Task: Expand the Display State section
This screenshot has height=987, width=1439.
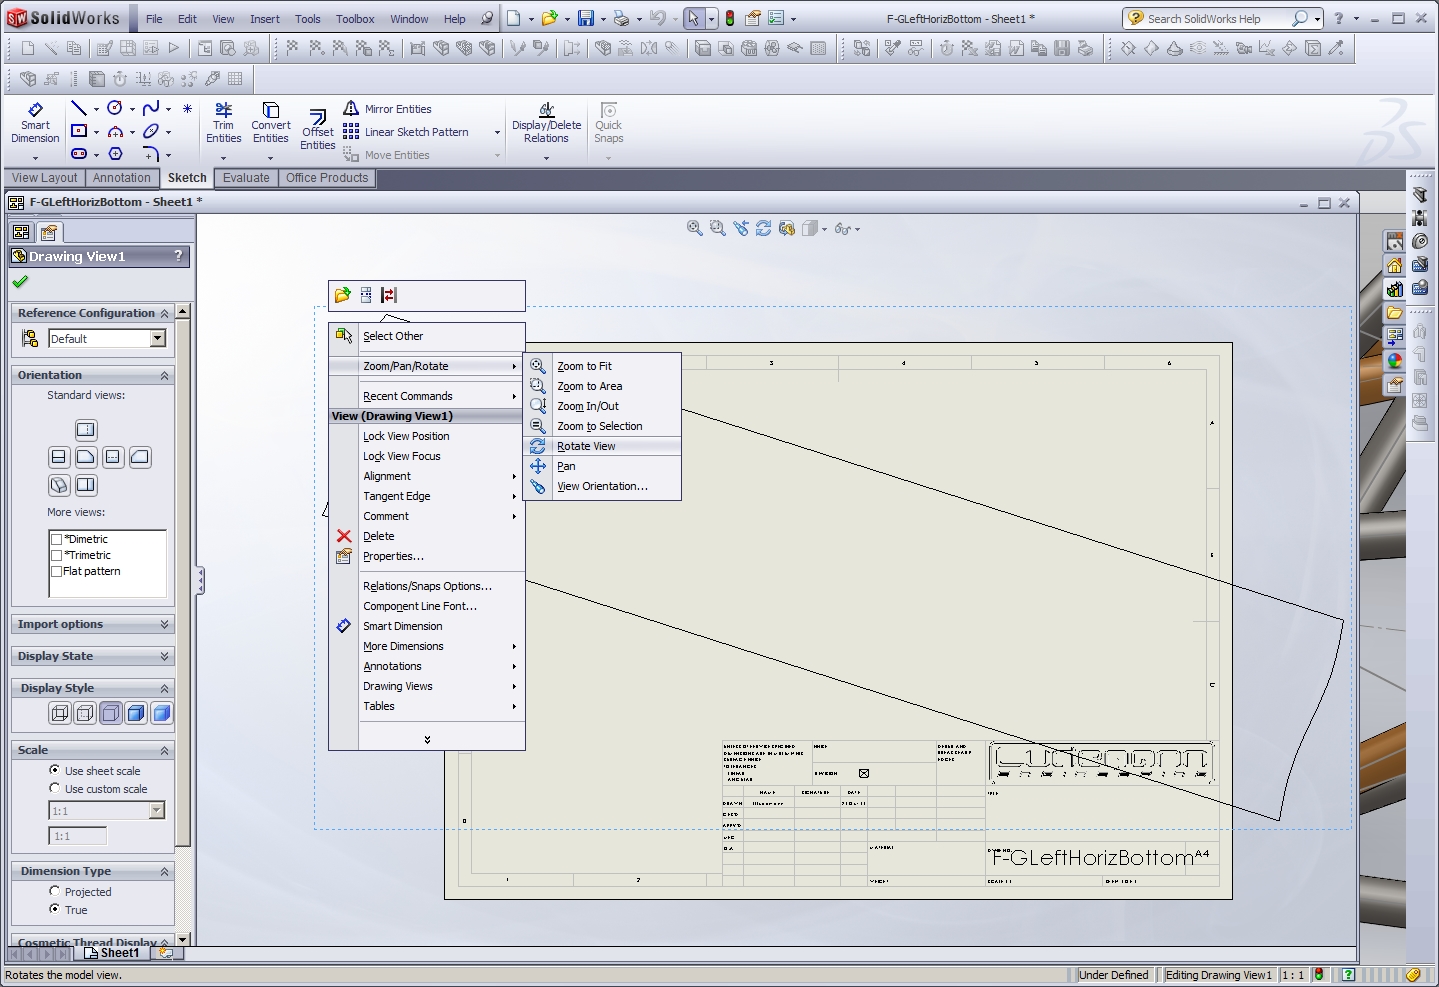Action: 92,656
